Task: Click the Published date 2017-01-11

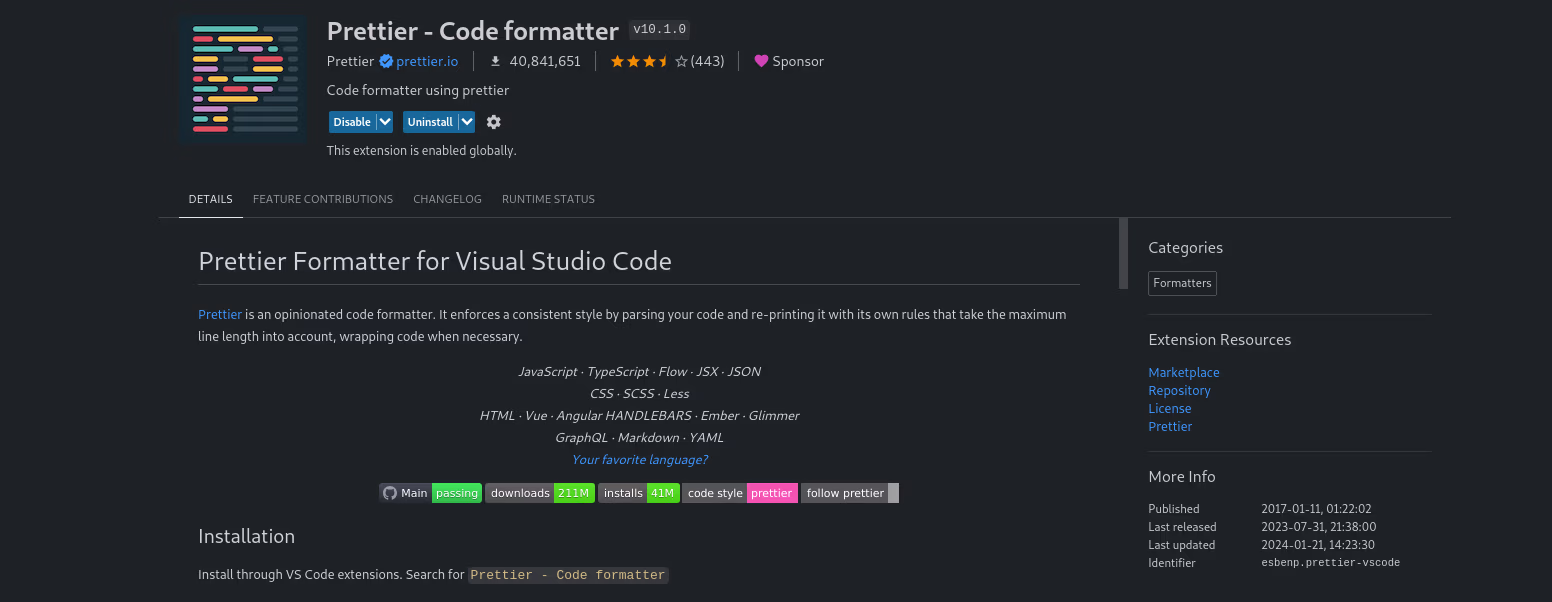Action: click(1316, 509)
